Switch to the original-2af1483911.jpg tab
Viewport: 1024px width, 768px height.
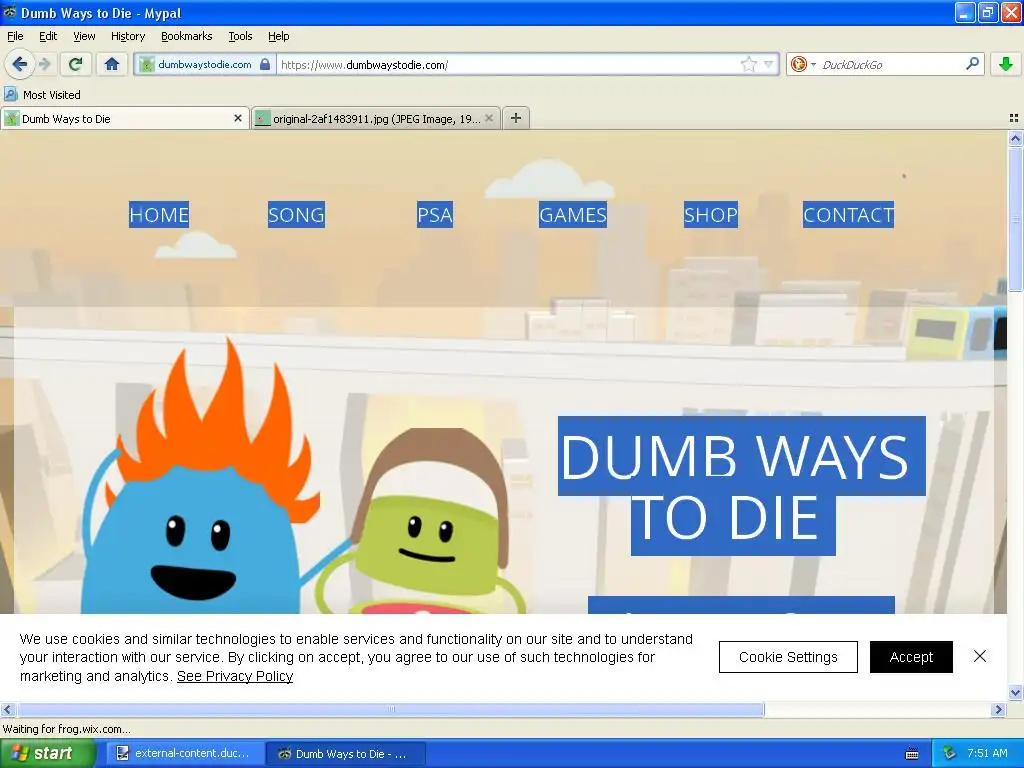376,119
